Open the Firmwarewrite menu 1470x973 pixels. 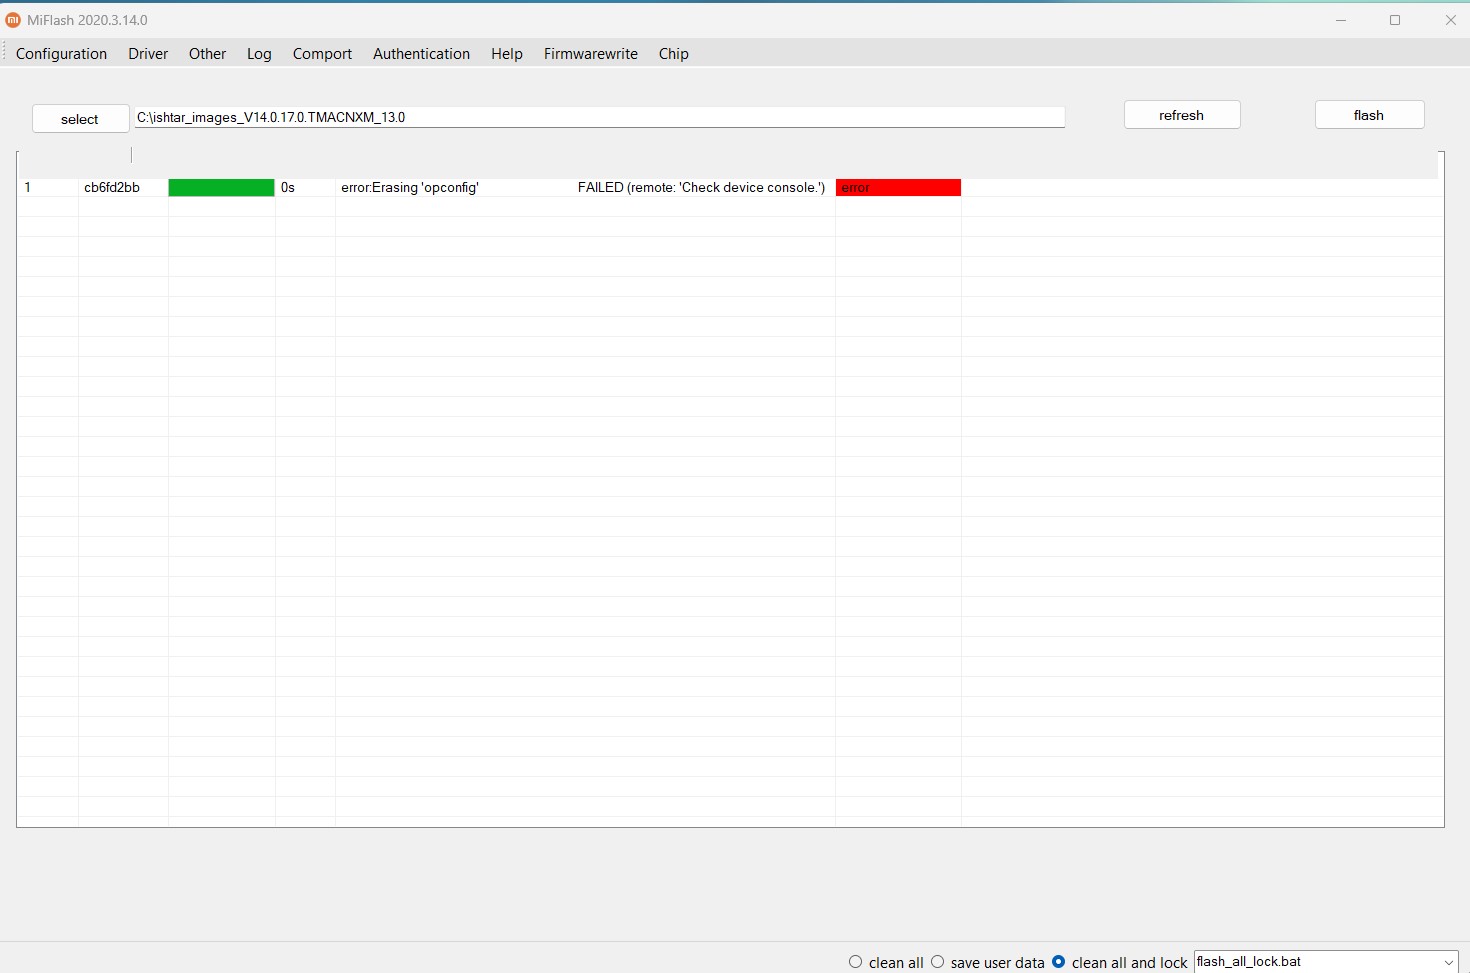tap(590, 54)
